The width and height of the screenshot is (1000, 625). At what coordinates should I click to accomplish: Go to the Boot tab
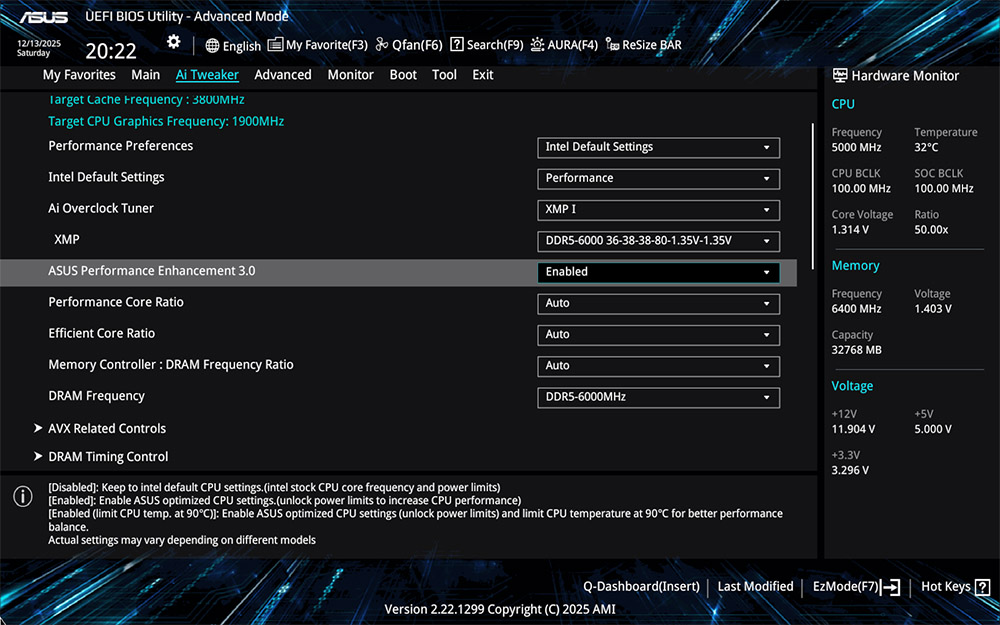[x=403, y=75]
